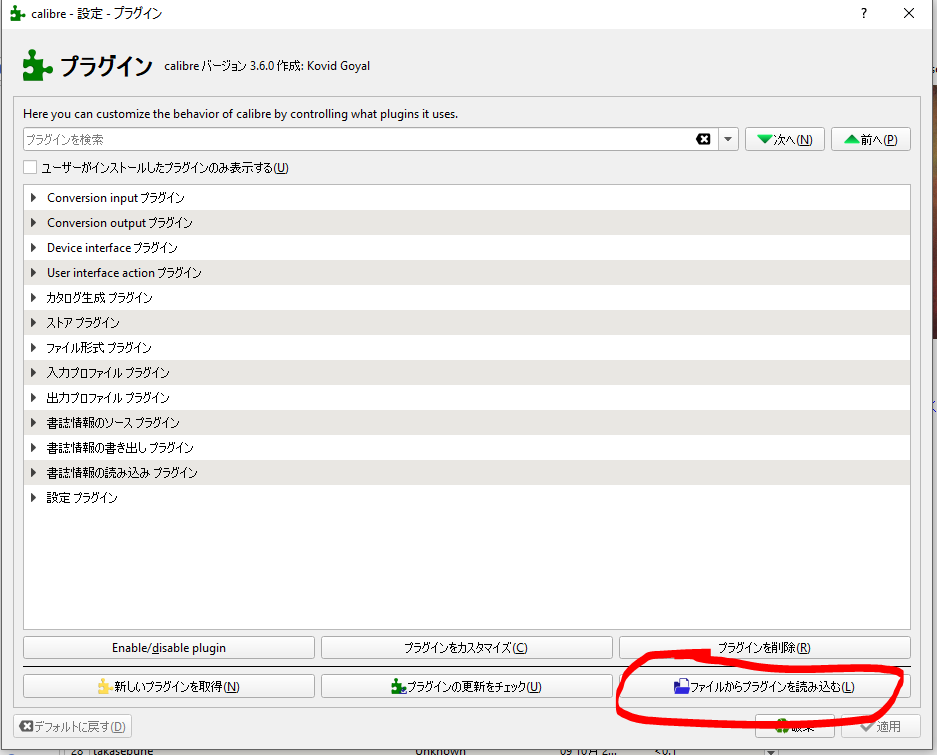Expand the 入力プロファイル プラグイン category
Screen dimensions: 937x755
[x=33, y=372]
